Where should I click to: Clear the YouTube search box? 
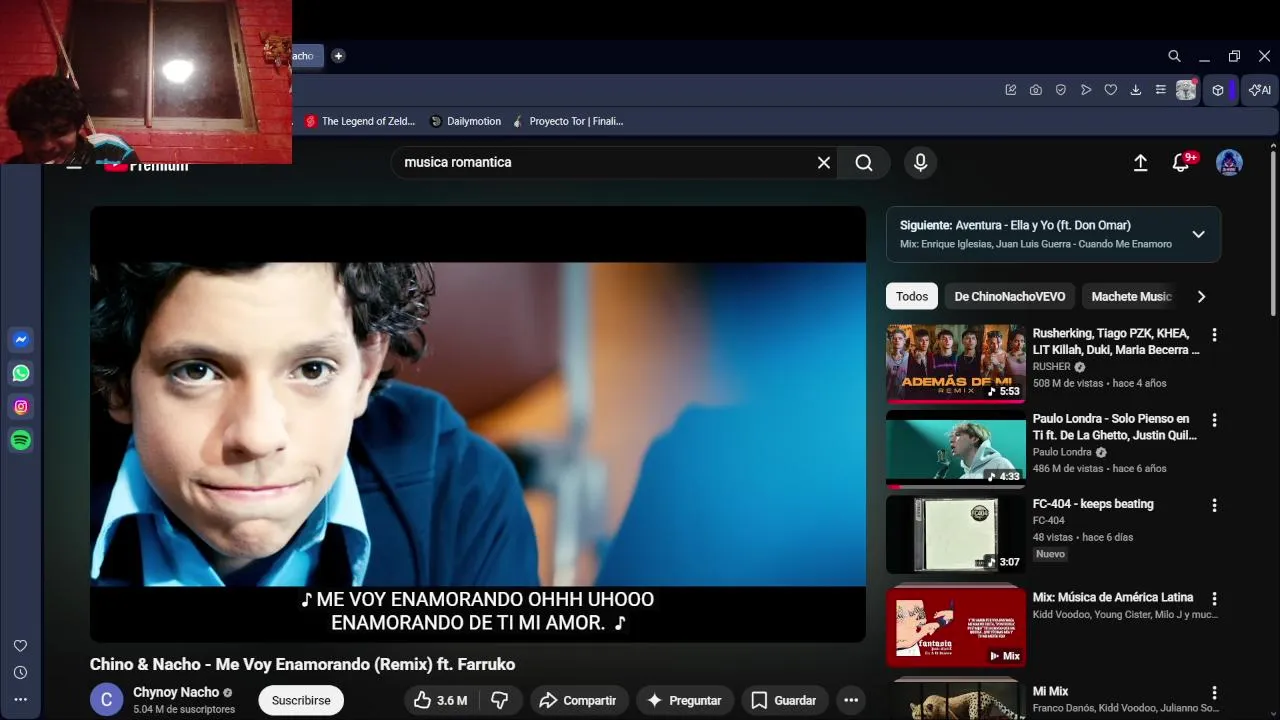pos(824,163)
